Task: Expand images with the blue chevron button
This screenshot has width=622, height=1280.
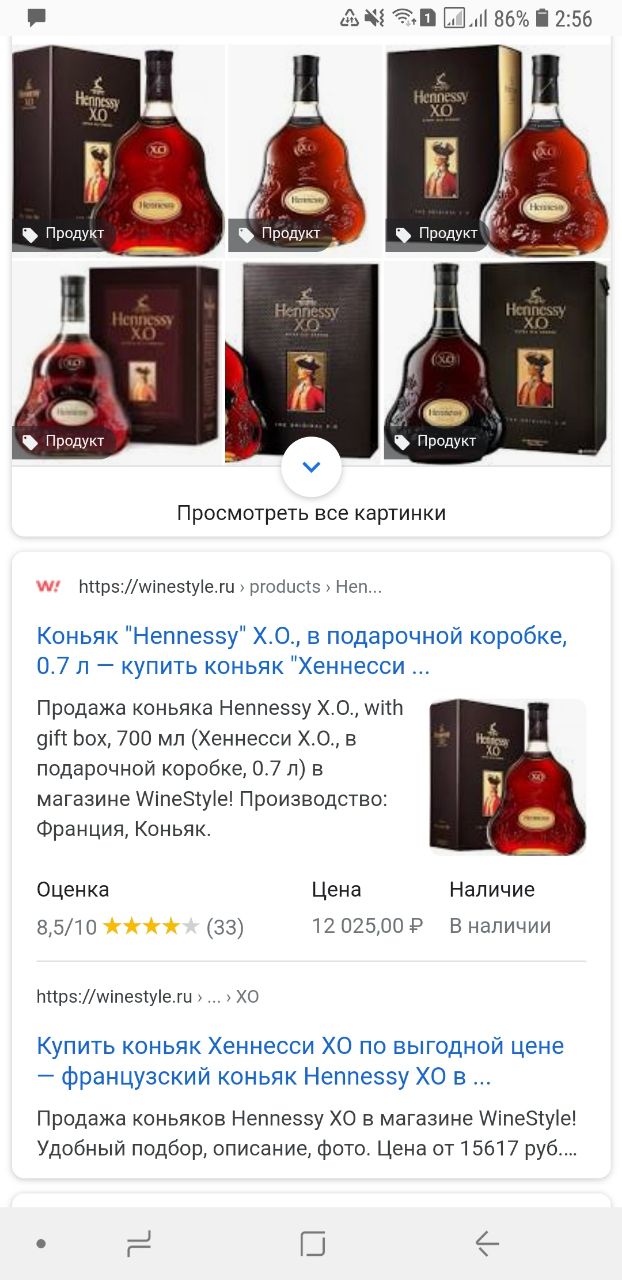Action: [311, 467]
